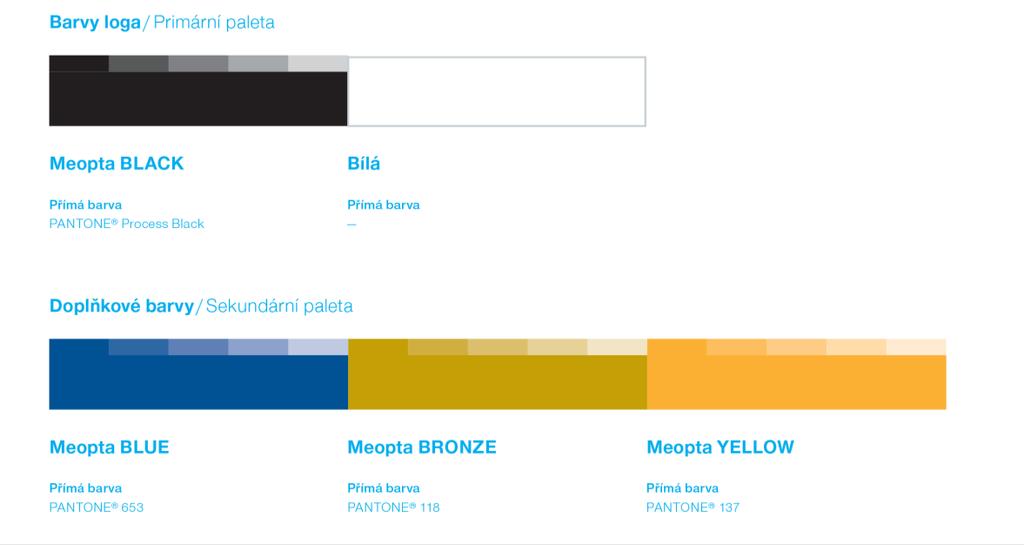Click the PANTONE Process Black text

click(x=127, y=224)
